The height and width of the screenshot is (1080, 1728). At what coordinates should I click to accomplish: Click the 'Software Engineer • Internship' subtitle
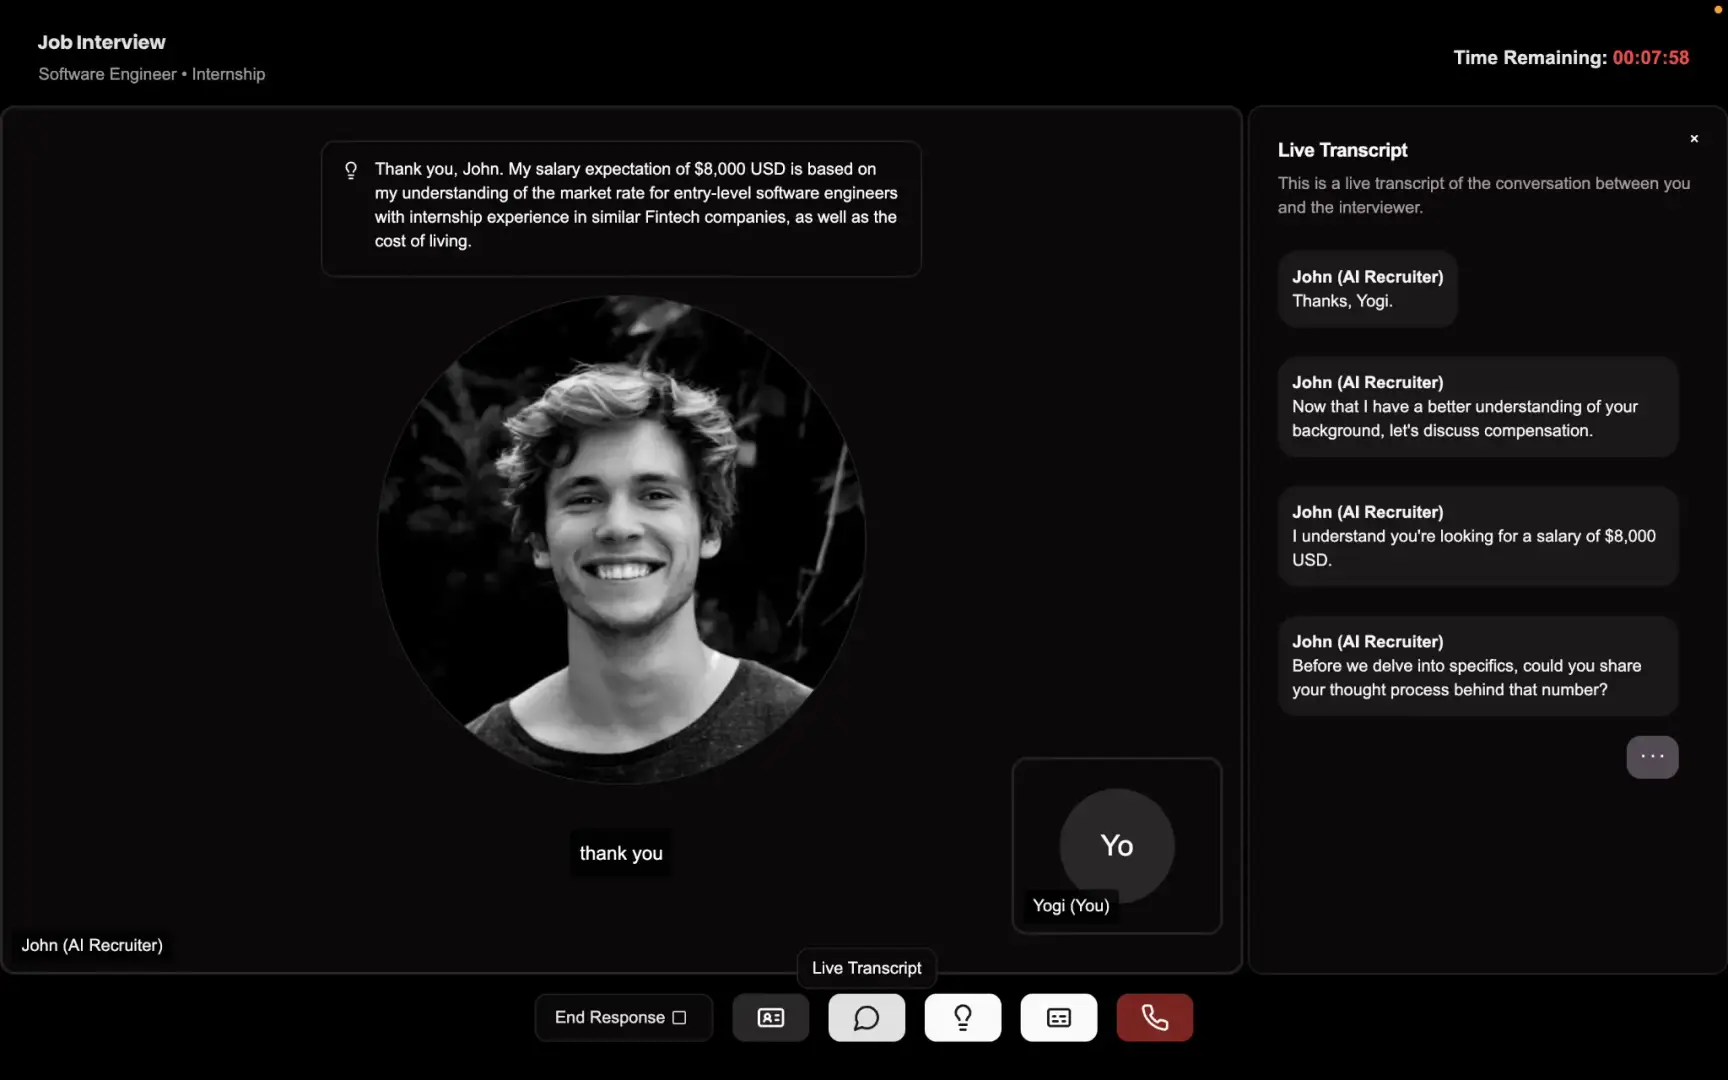pos(152,74)
